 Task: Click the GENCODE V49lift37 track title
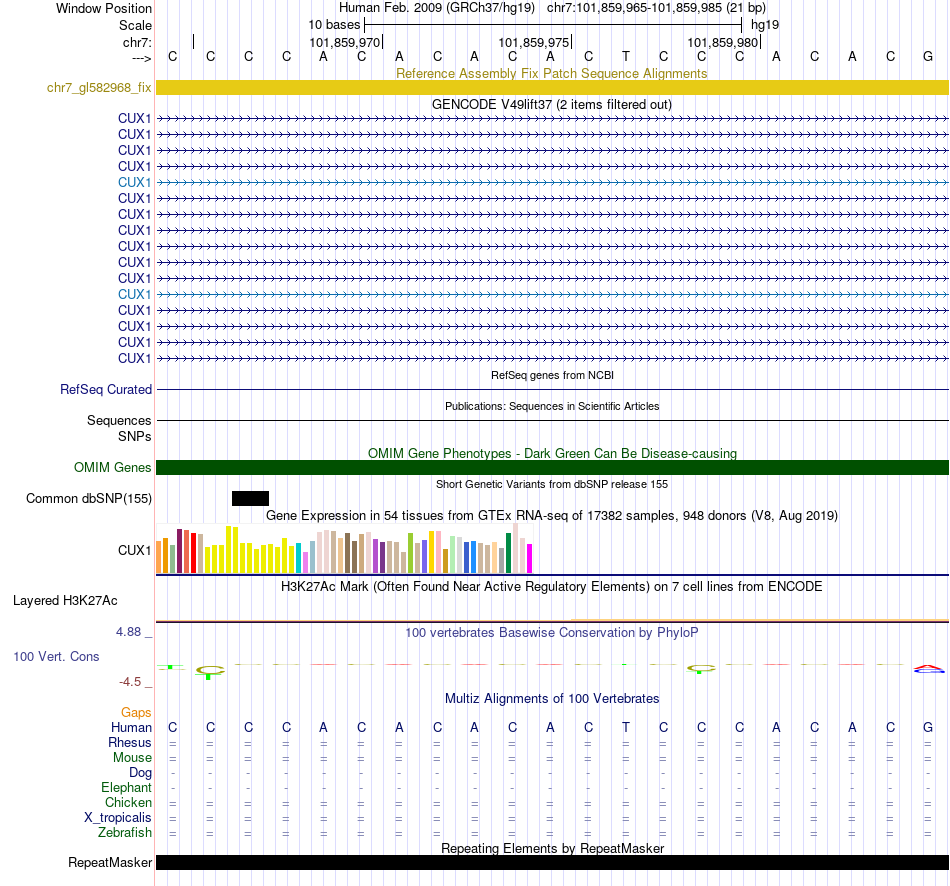coord(552,104)
